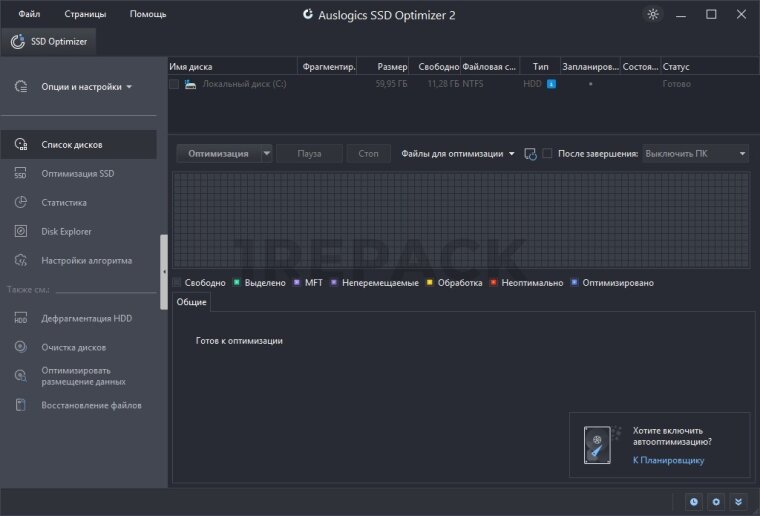Check the Локальный диск (C:) checkbox
The height and width of the screenshot is (516, 760).
click(x=174, y=85)
